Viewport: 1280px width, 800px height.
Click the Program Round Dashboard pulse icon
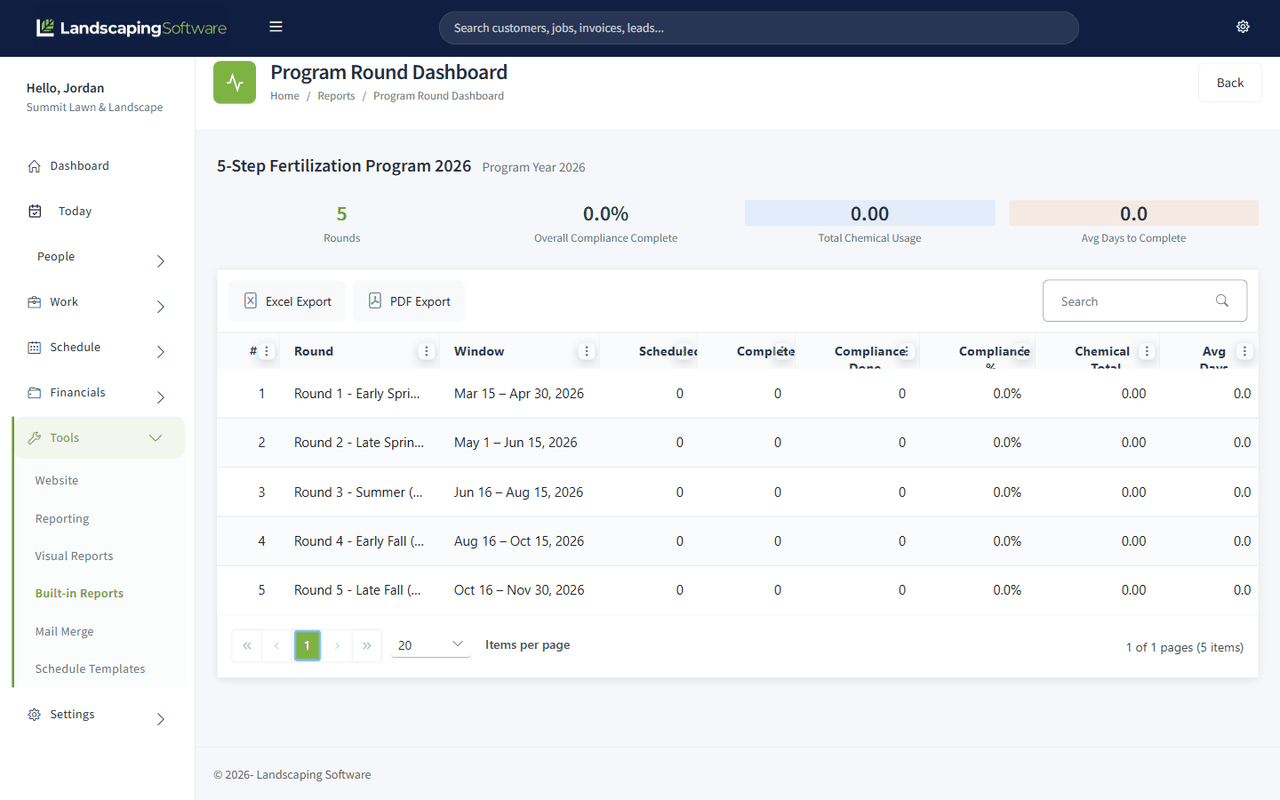pos(235,82)
